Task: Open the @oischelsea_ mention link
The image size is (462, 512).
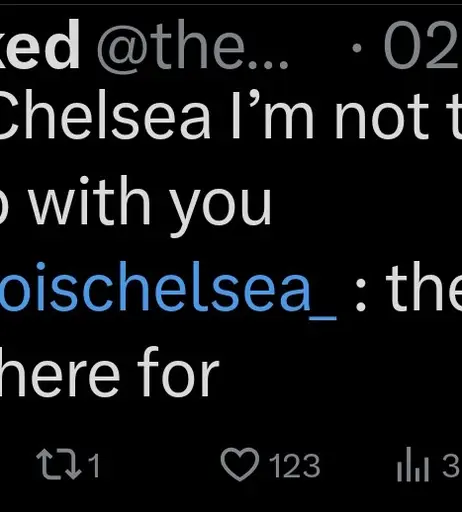Action: point(168,289)
